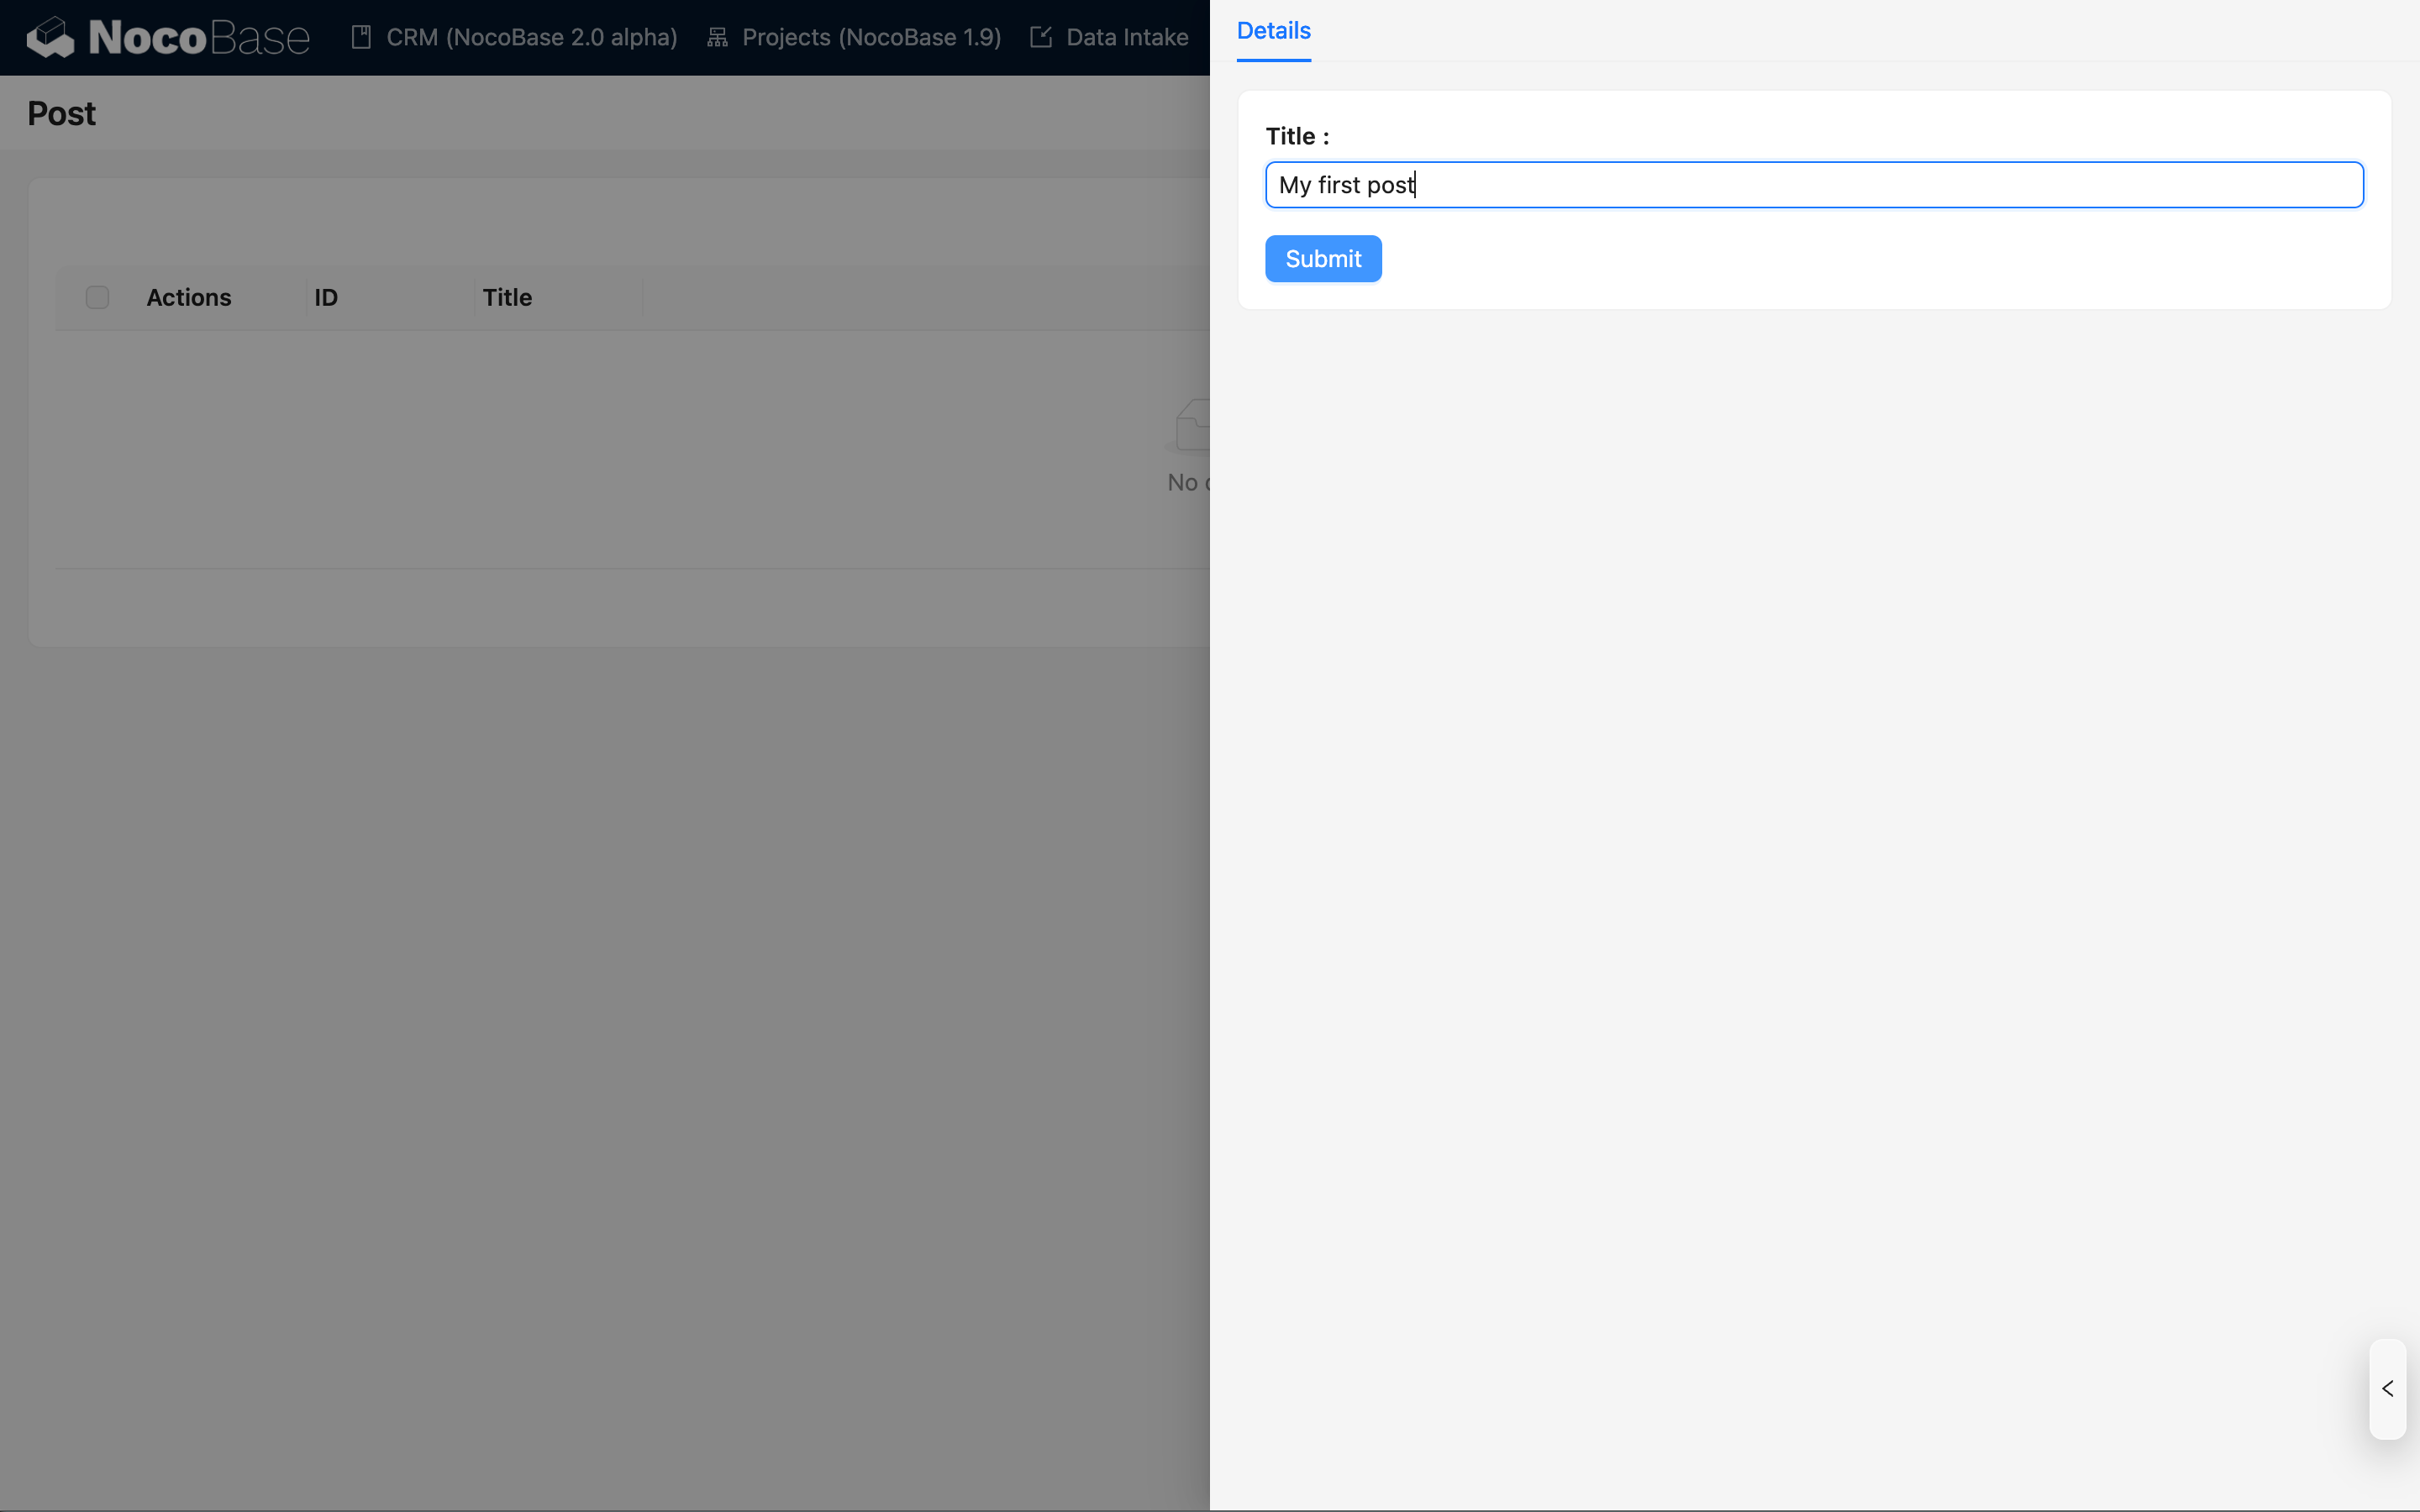
Task: Click the edit icon beside Data Intake
Action: tap(1041, 37)
